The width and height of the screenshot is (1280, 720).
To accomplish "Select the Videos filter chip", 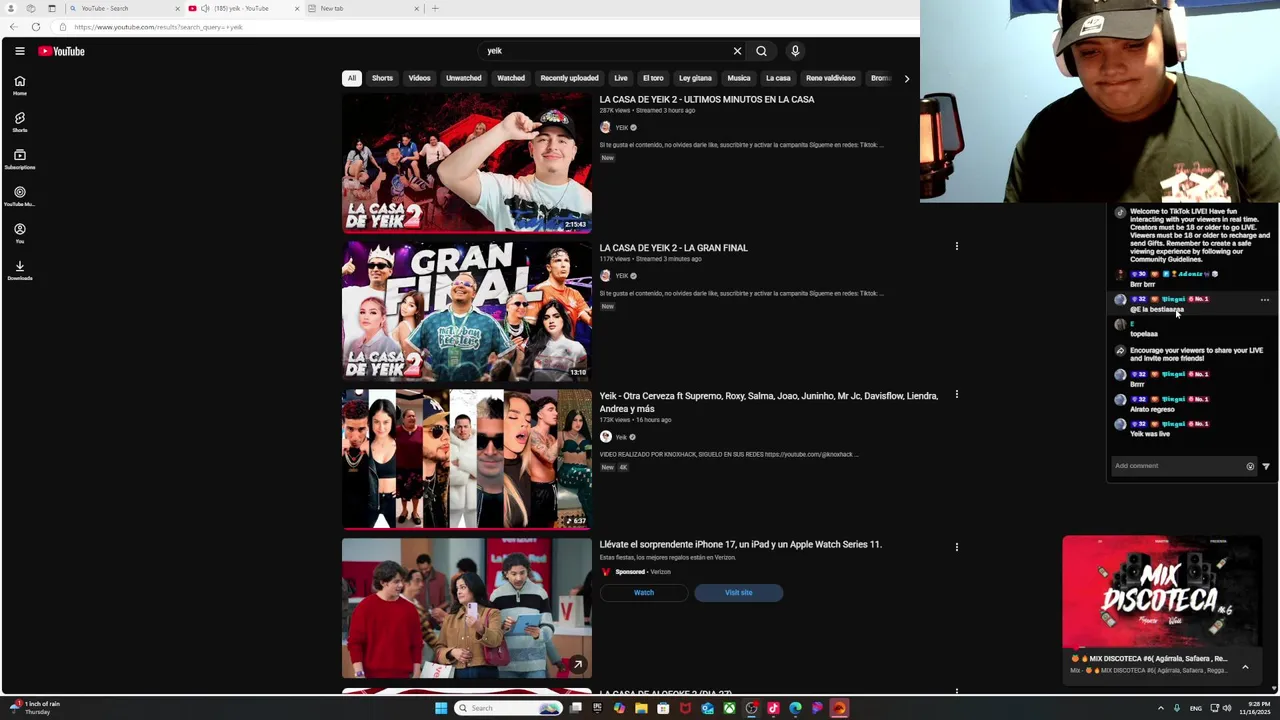I will click(419, 78).
